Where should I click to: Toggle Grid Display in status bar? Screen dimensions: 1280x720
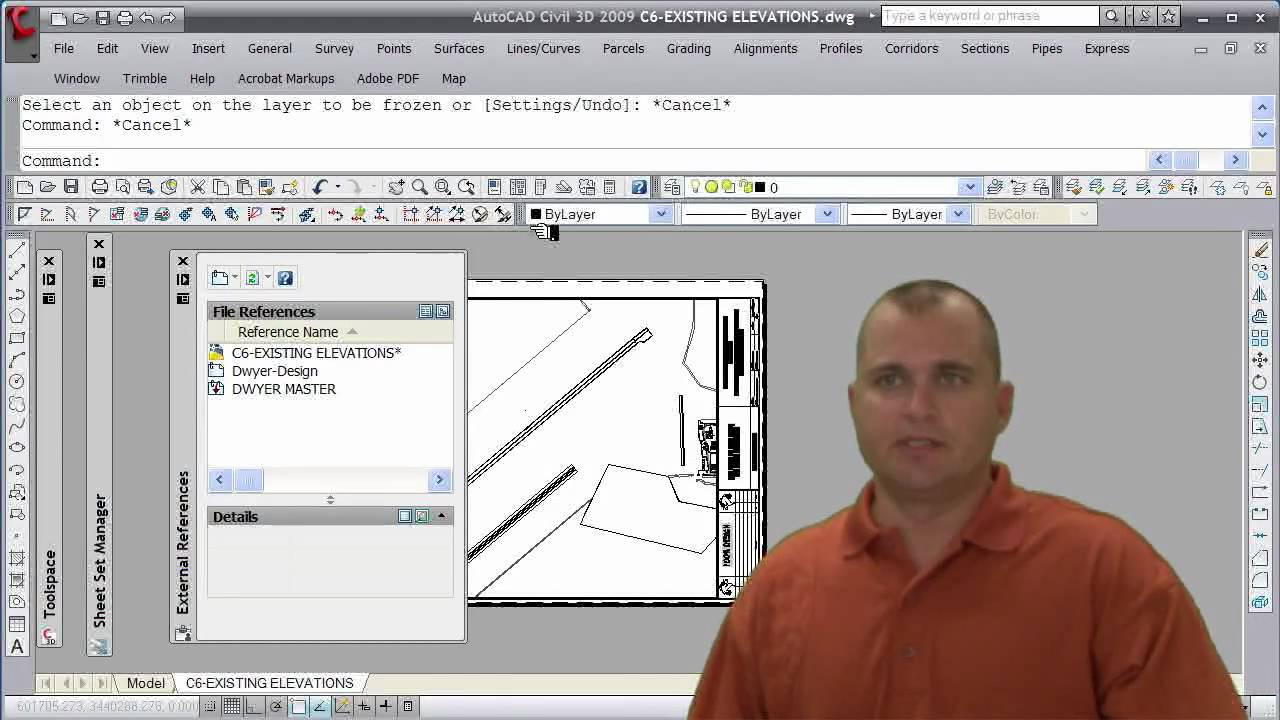[231, 706]
